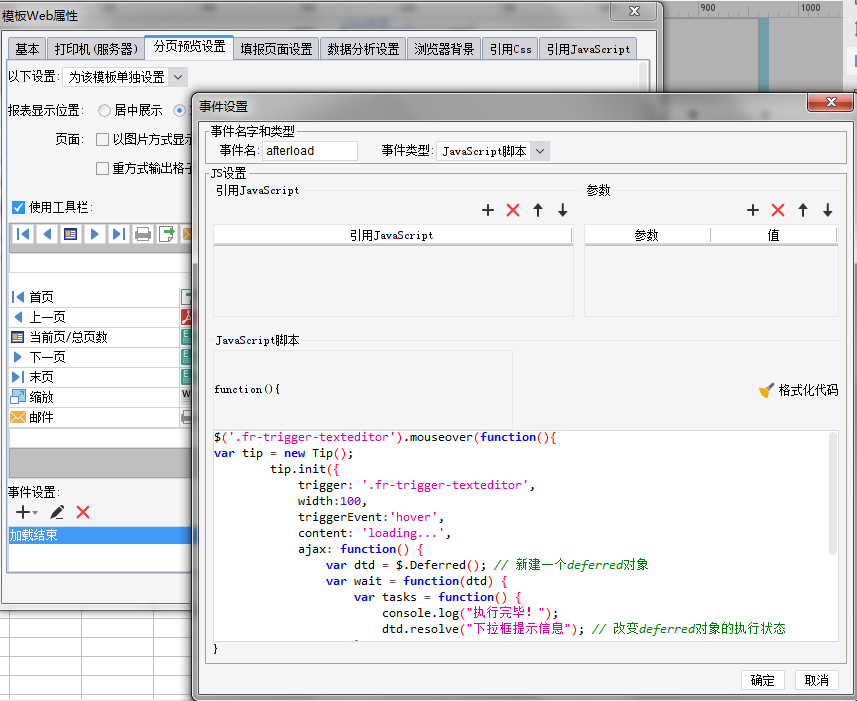Open 事件类型 JavaScript脚本 dropdown
Viewport: 857px width, 701px height.
(493, 151)
